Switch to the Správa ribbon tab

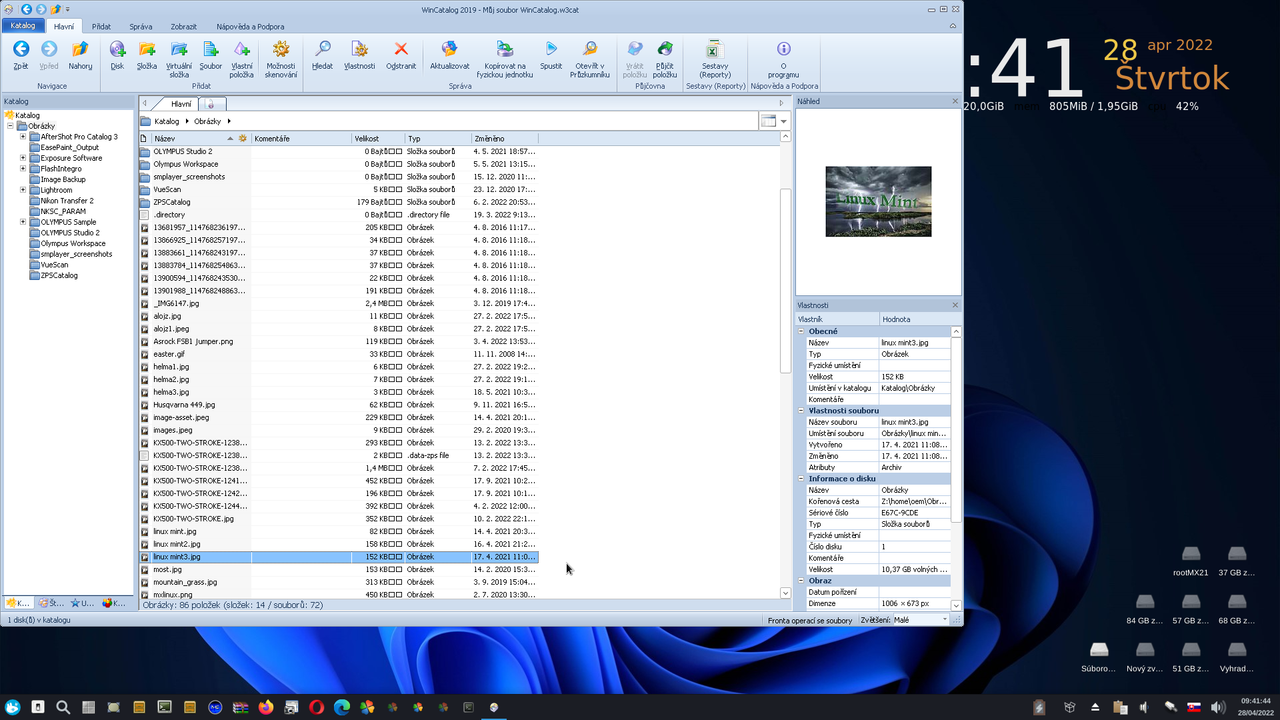point(141,25)
